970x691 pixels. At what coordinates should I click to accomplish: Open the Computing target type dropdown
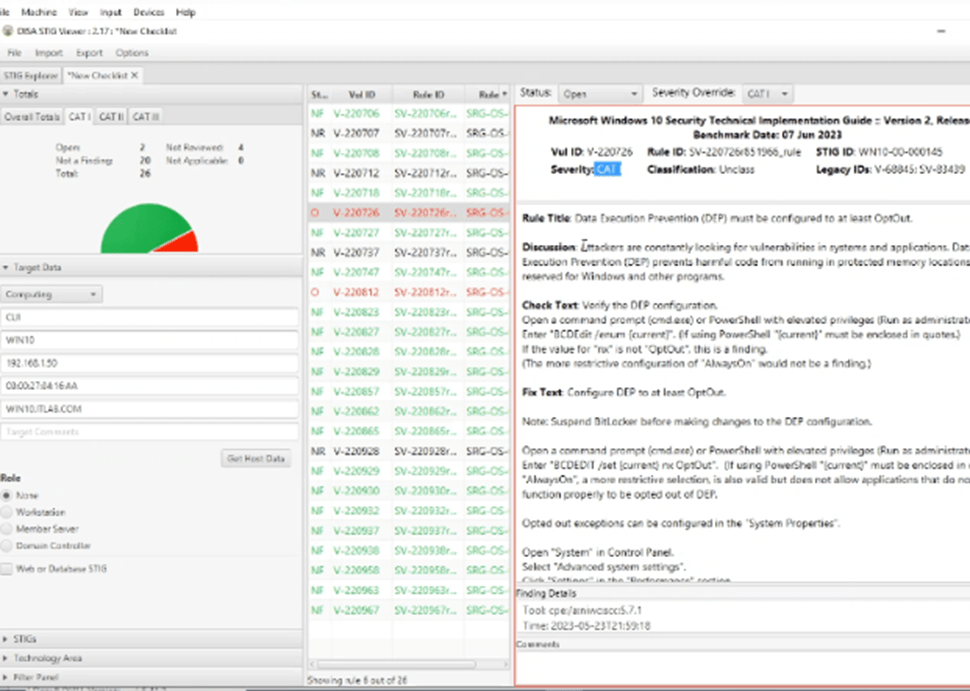52,295
